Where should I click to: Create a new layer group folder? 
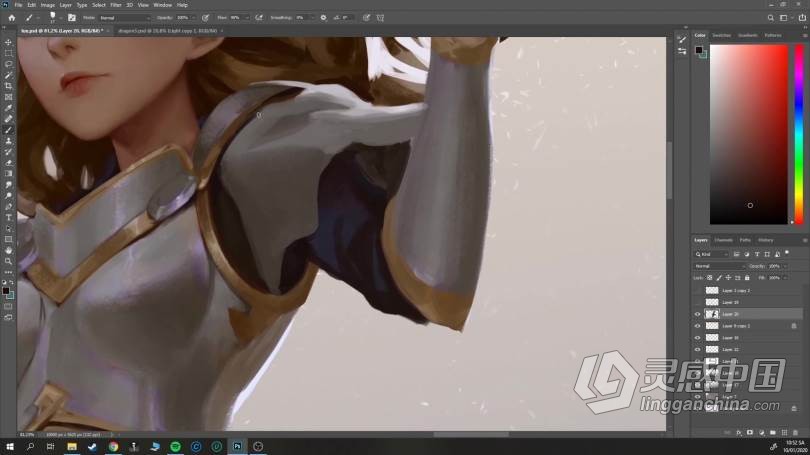pos(772,432)
